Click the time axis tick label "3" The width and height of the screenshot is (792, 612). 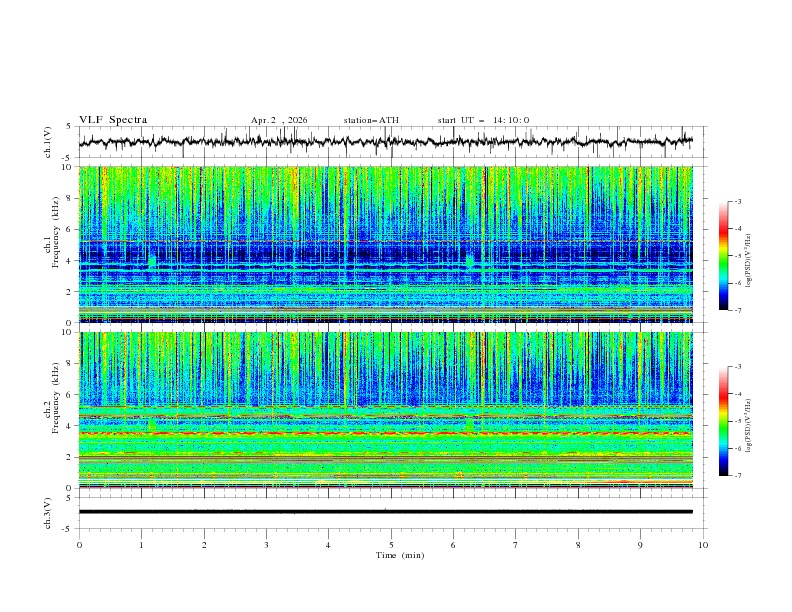266,545
